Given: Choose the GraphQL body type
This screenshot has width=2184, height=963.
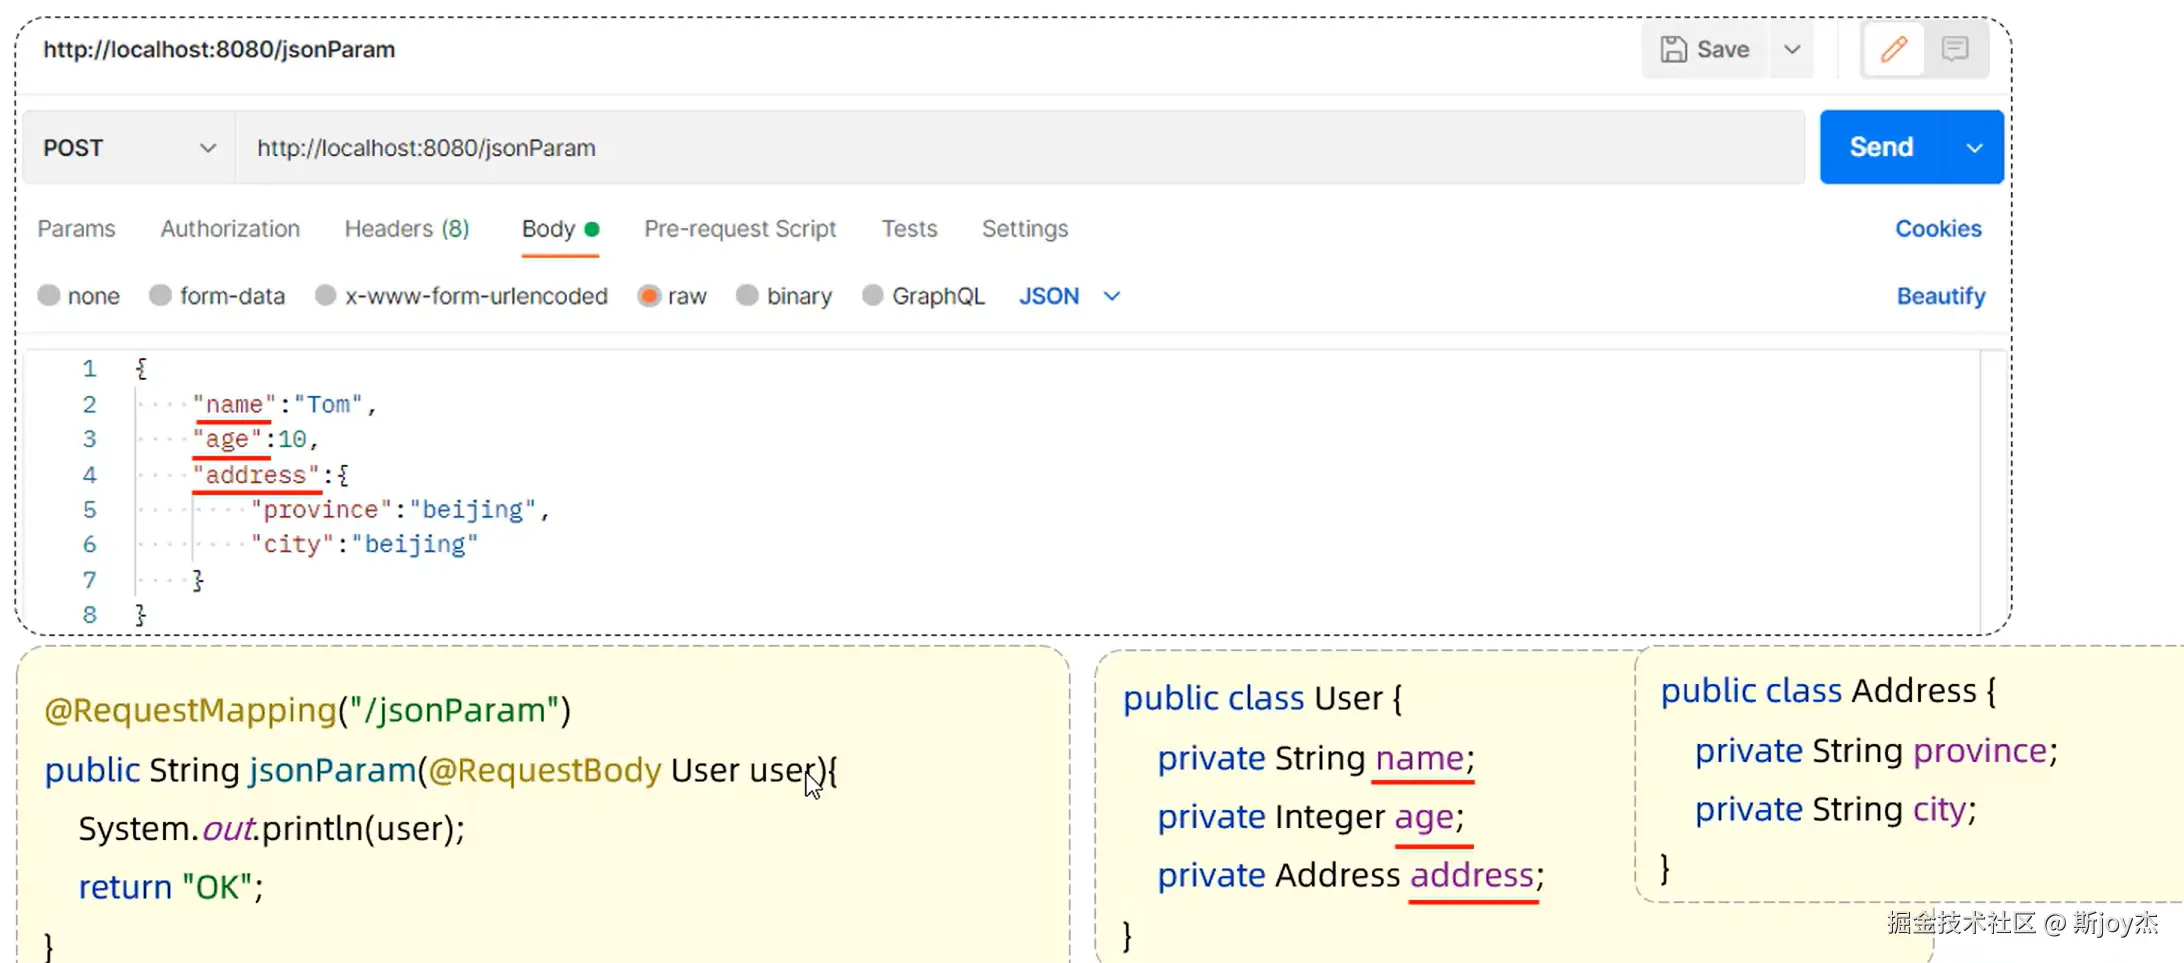Looking at the screenshot, I should coord(873,296).
